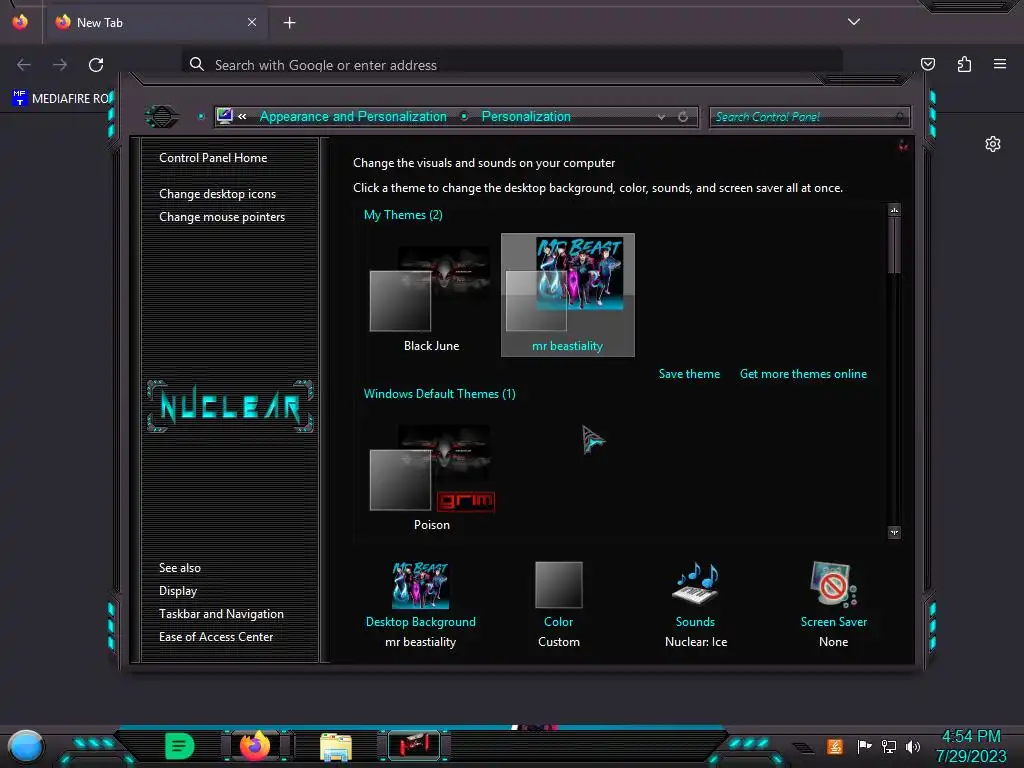Reload the current Firefox page
The height and width of the screenshot is (768, 1024).
pos(96,65)
